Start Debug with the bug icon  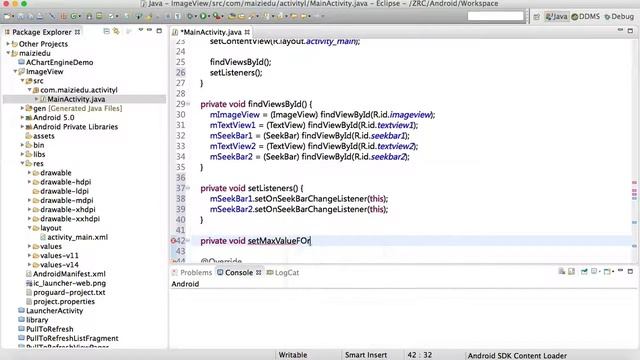pyautogui.click(x=189, y=16)
